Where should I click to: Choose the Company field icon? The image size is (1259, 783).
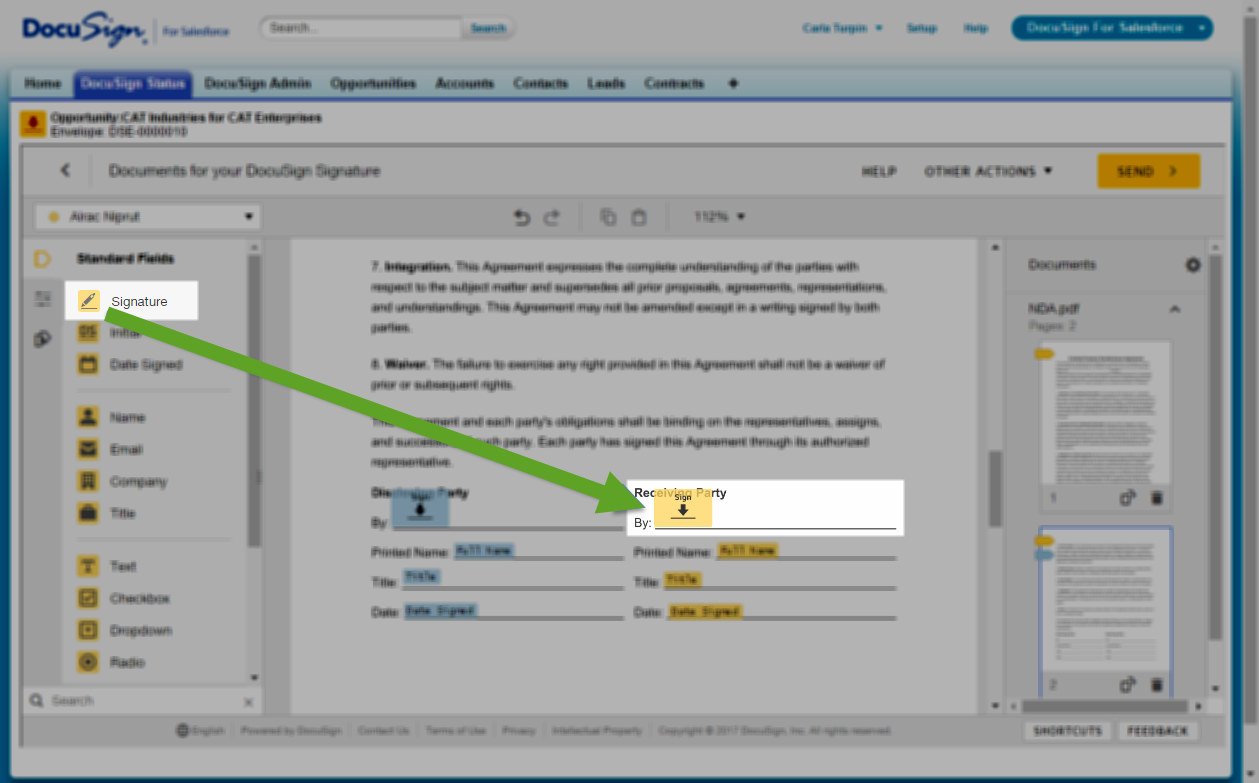89,481
